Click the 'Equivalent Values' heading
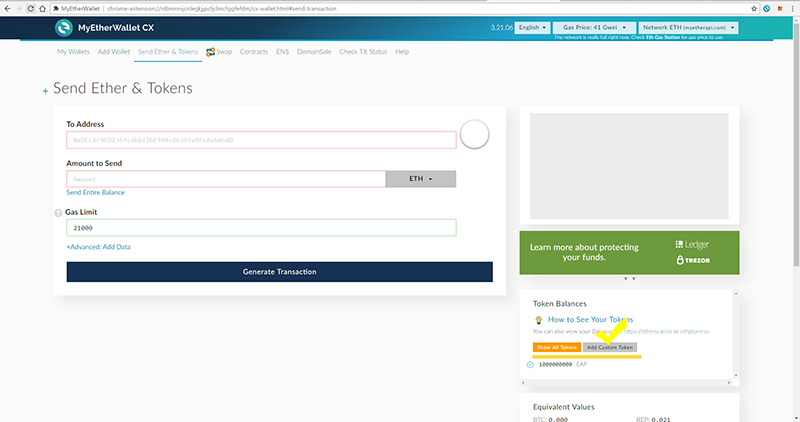The width and height of the screenshot is (800, 422). 564,407
